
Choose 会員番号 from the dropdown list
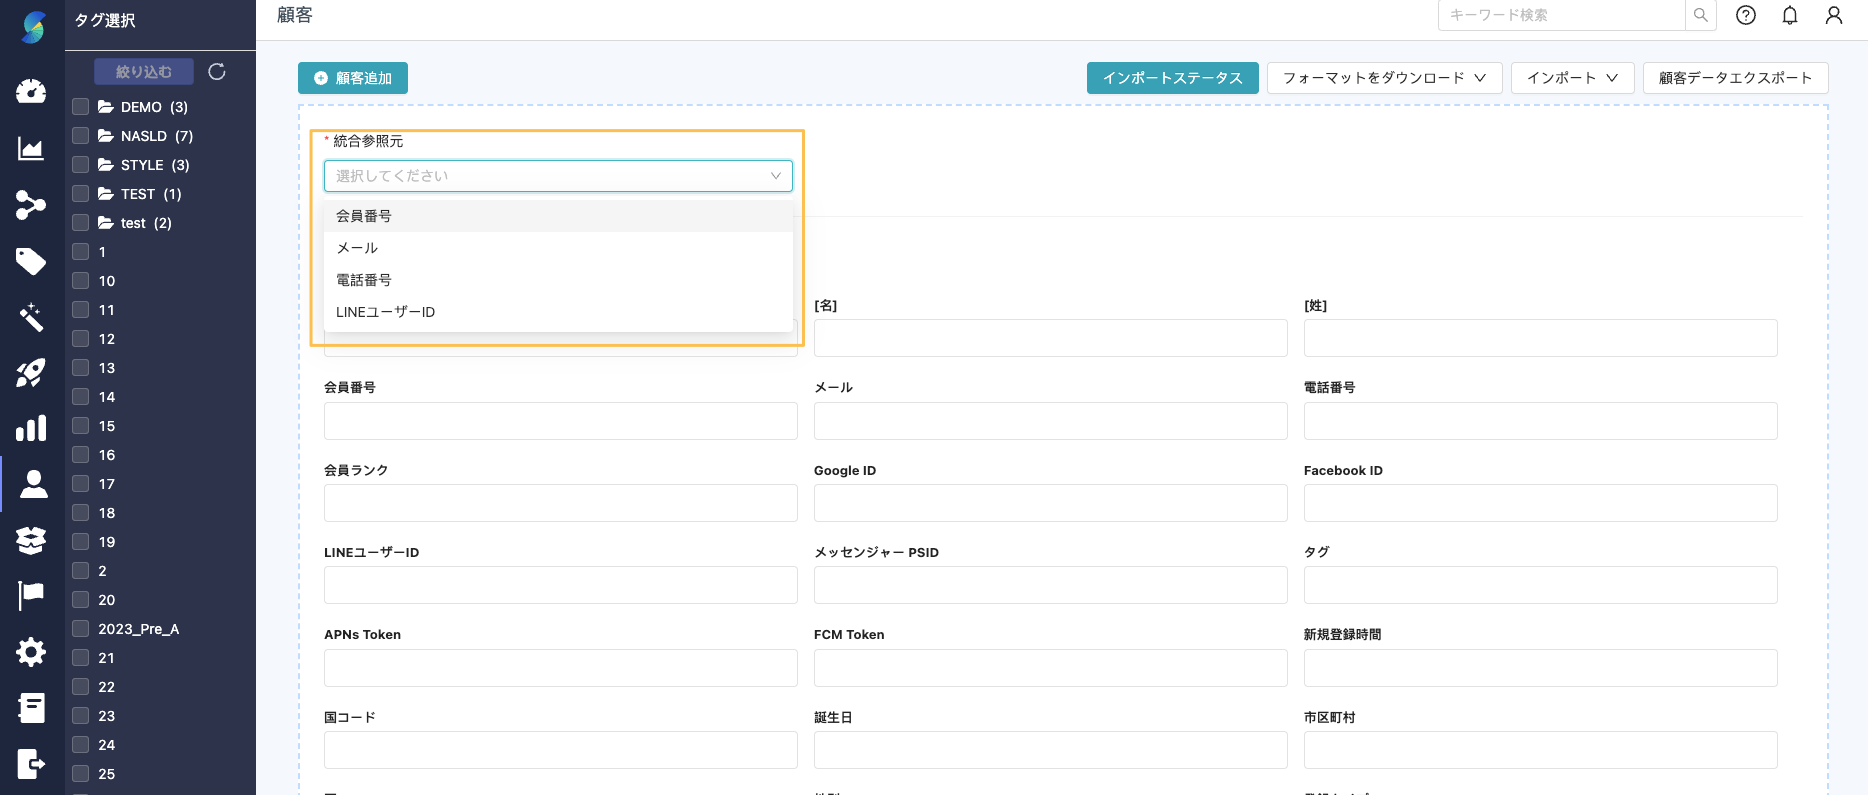coord(364,216)
